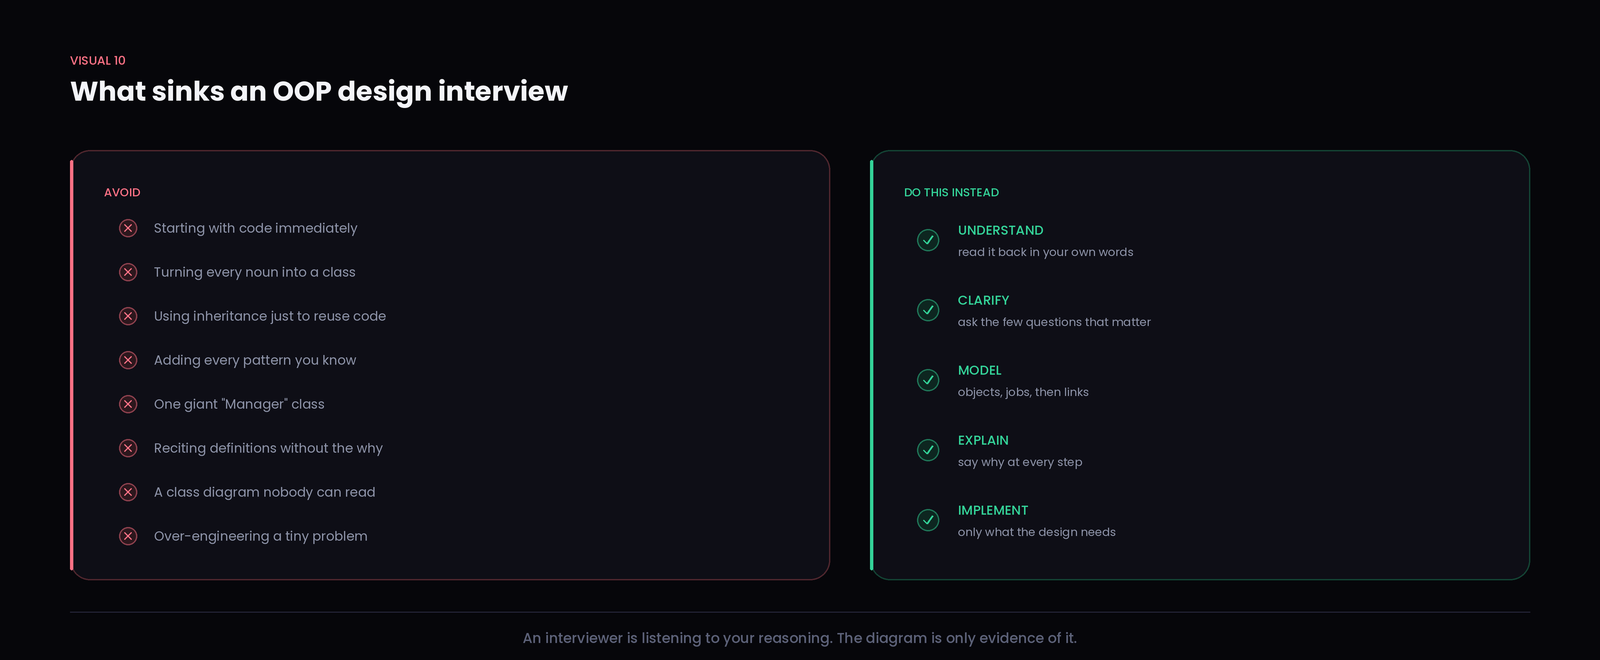Click the red X beside "Starting with code immediately"
This screenshot has width=1600, height=660.
(128, 228)
